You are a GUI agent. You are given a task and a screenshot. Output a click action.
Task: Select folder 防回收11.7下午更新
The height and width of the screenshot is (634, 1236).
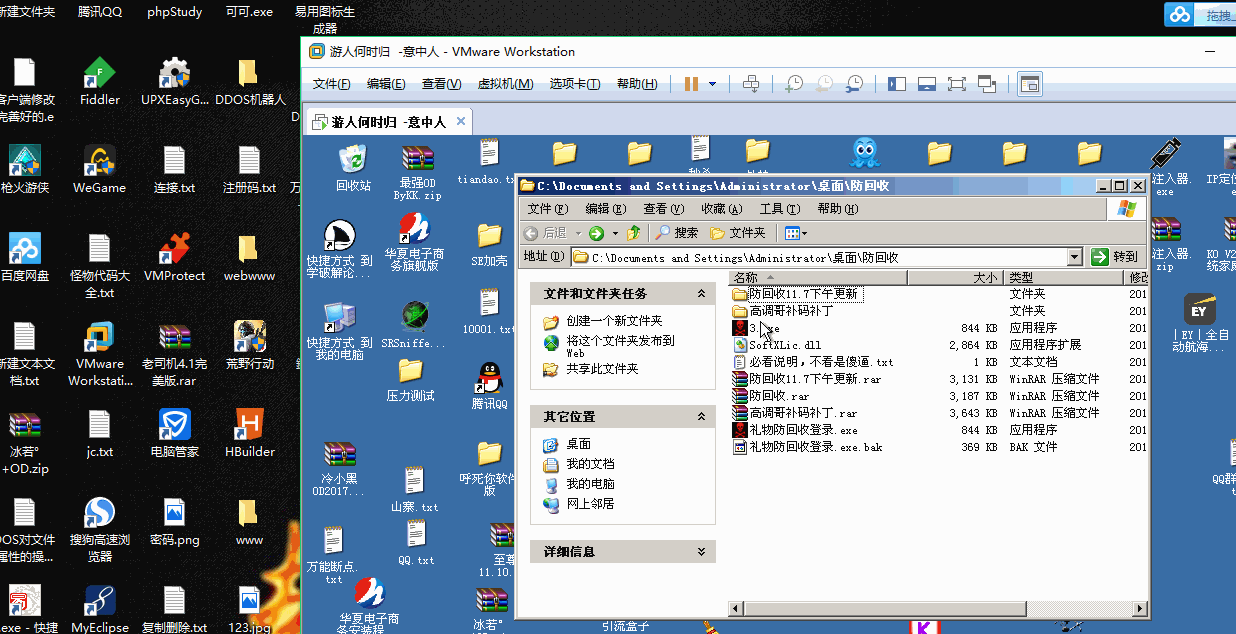(795, 294)
